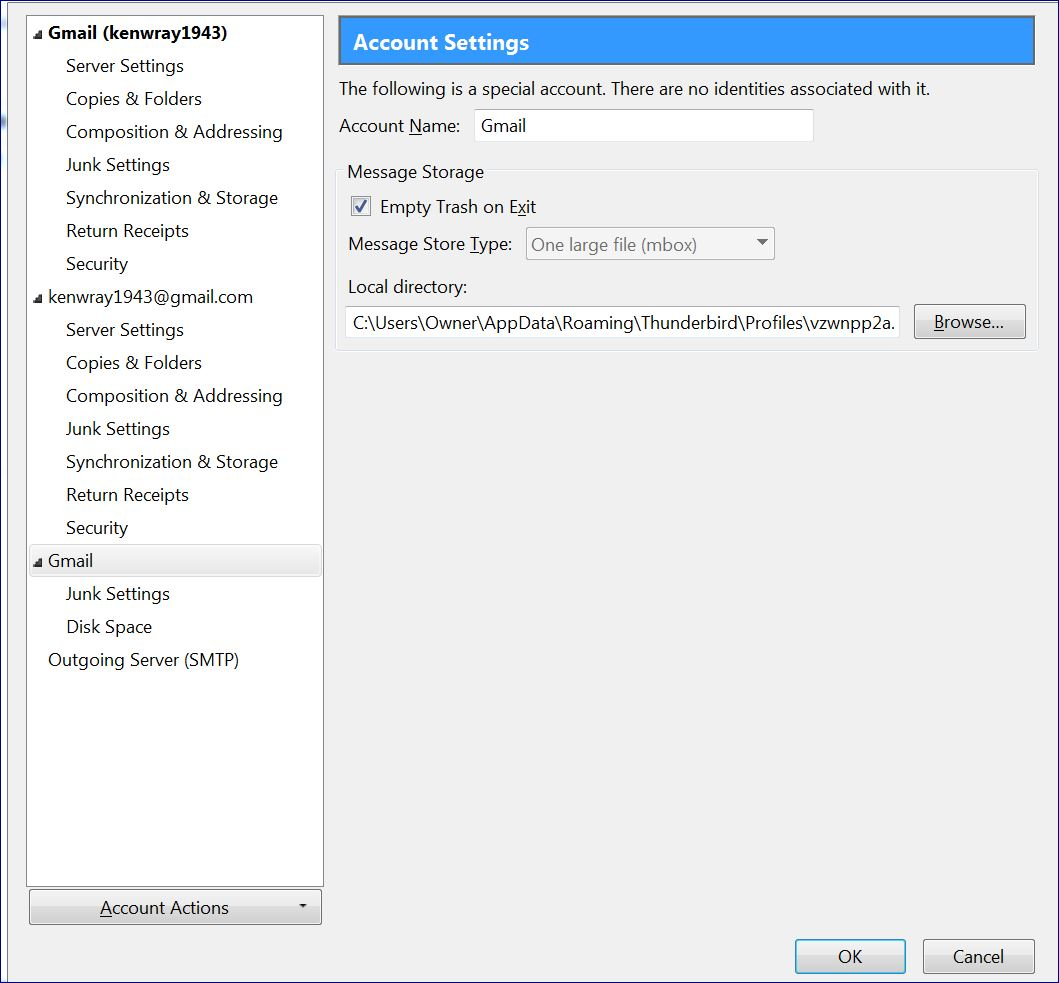The image size is (1059, 983).
Task: Open Synchronization & Storage under Gmail (kenwray1943)
Action: [172, 199]
